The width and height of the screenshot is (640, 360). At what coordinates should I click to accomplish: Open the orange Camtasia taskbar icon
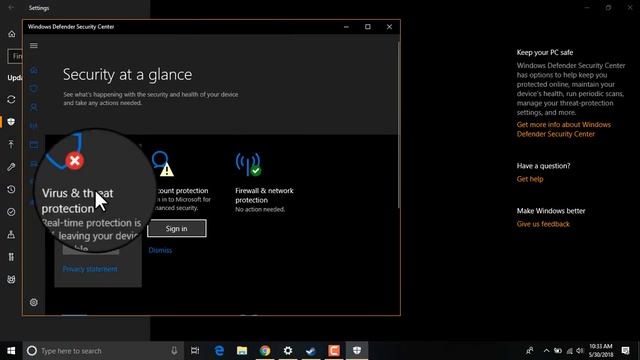pos(334,351)
